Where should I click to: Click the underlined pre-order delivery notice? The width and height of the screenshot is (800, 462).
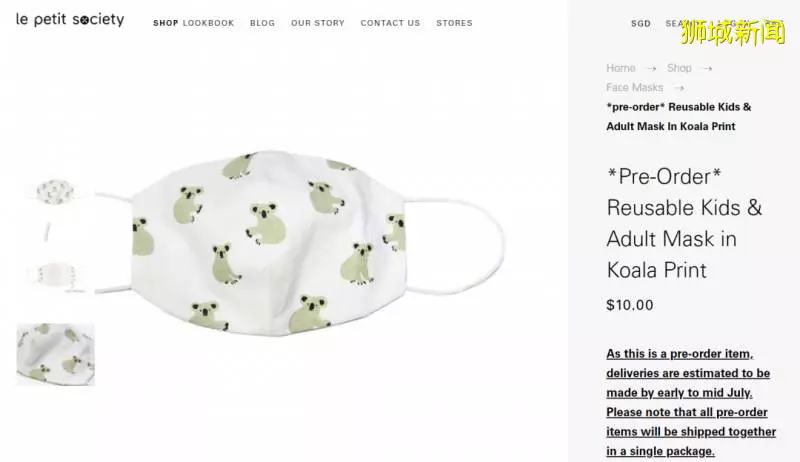click(691, 402)
